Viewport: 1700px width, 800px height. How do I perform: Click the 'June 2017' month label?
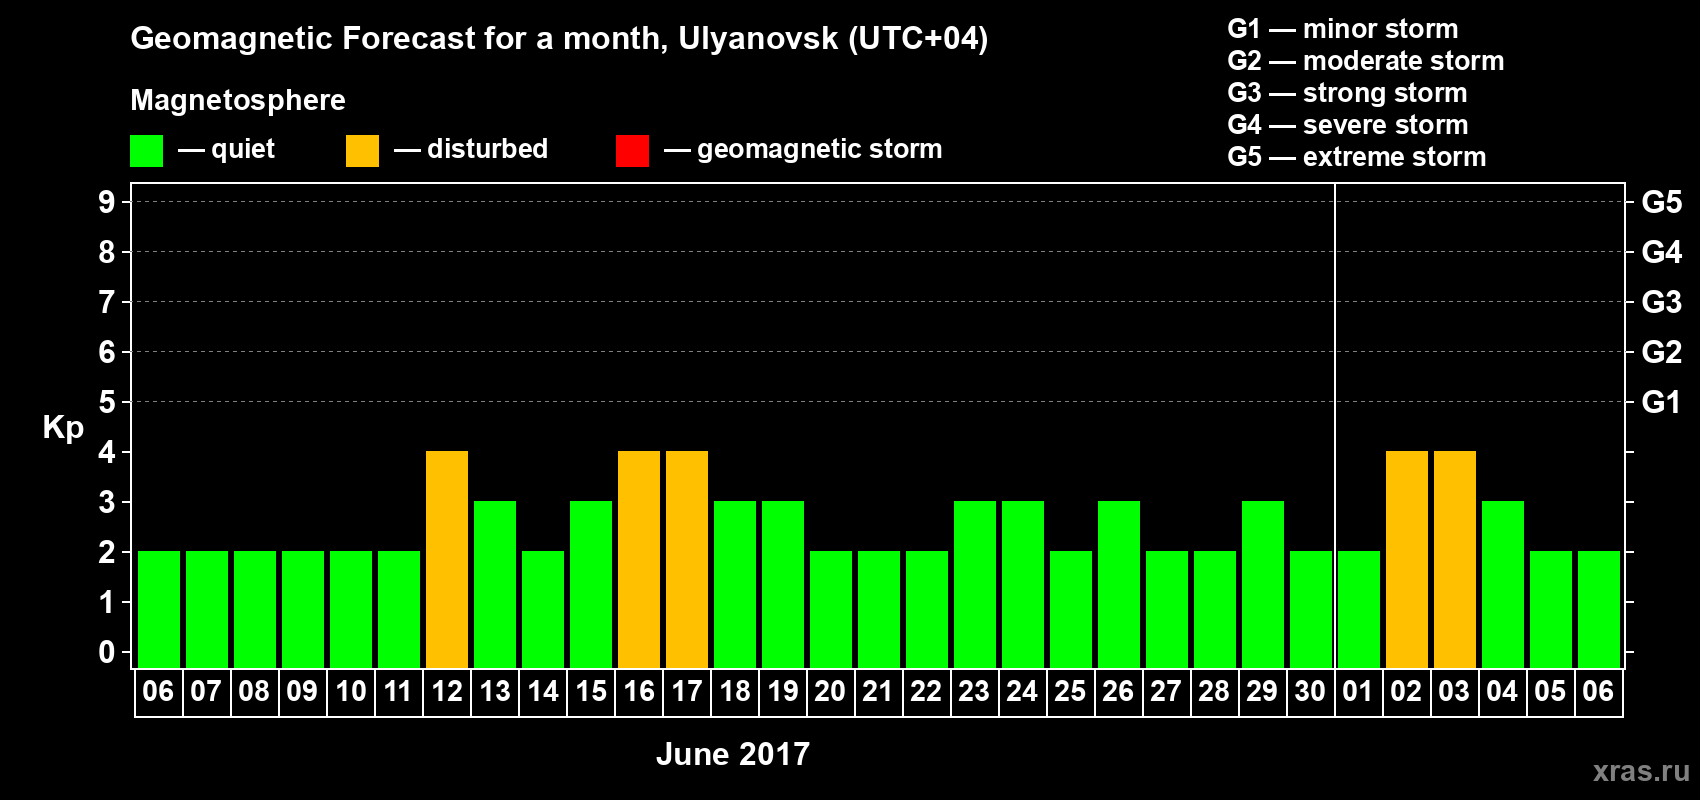pyautogui.click(x=733, y=754)
